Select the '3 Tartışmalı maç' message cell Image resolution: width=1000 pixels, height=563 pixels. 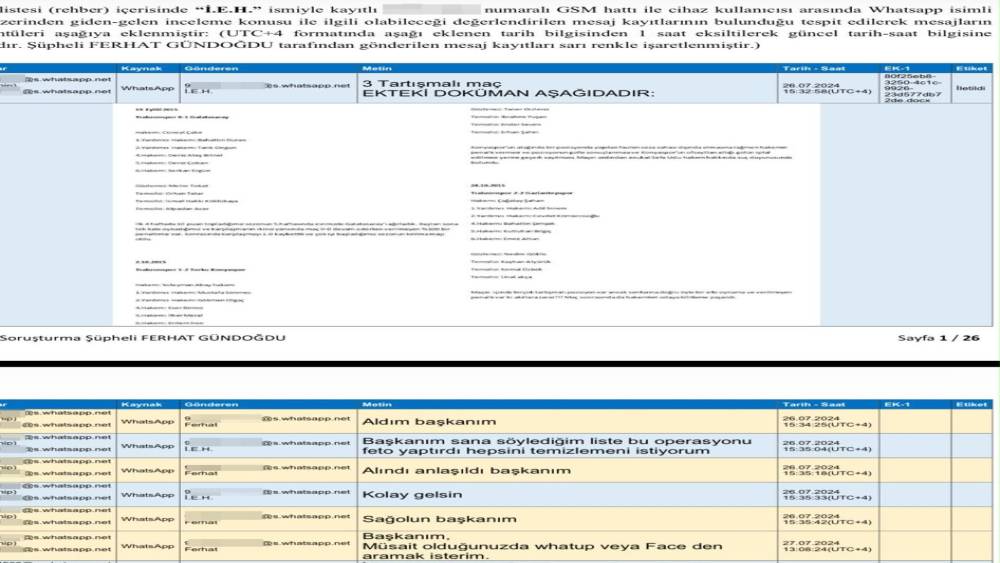(568, 88)
